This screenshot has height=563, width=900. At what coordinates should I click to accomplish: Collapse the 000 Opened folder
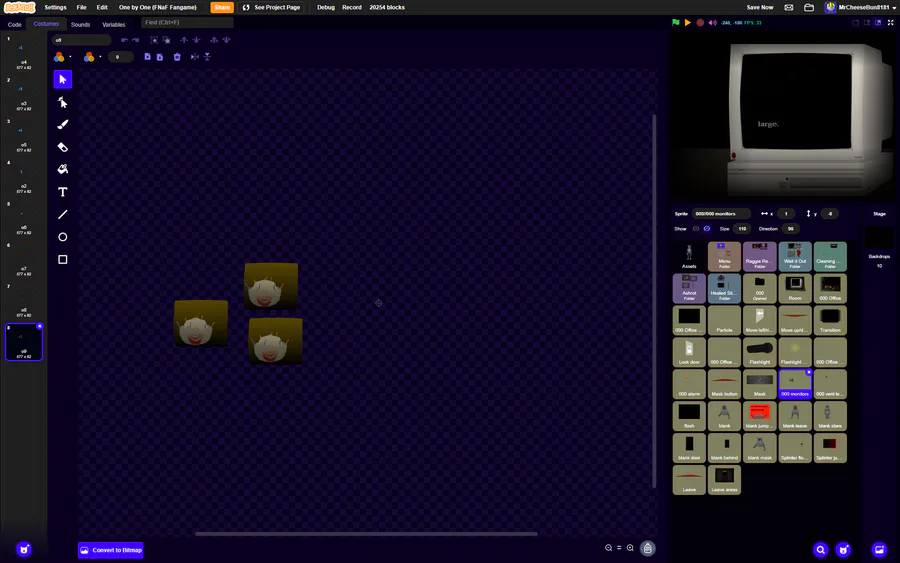(x=759, y=288)
